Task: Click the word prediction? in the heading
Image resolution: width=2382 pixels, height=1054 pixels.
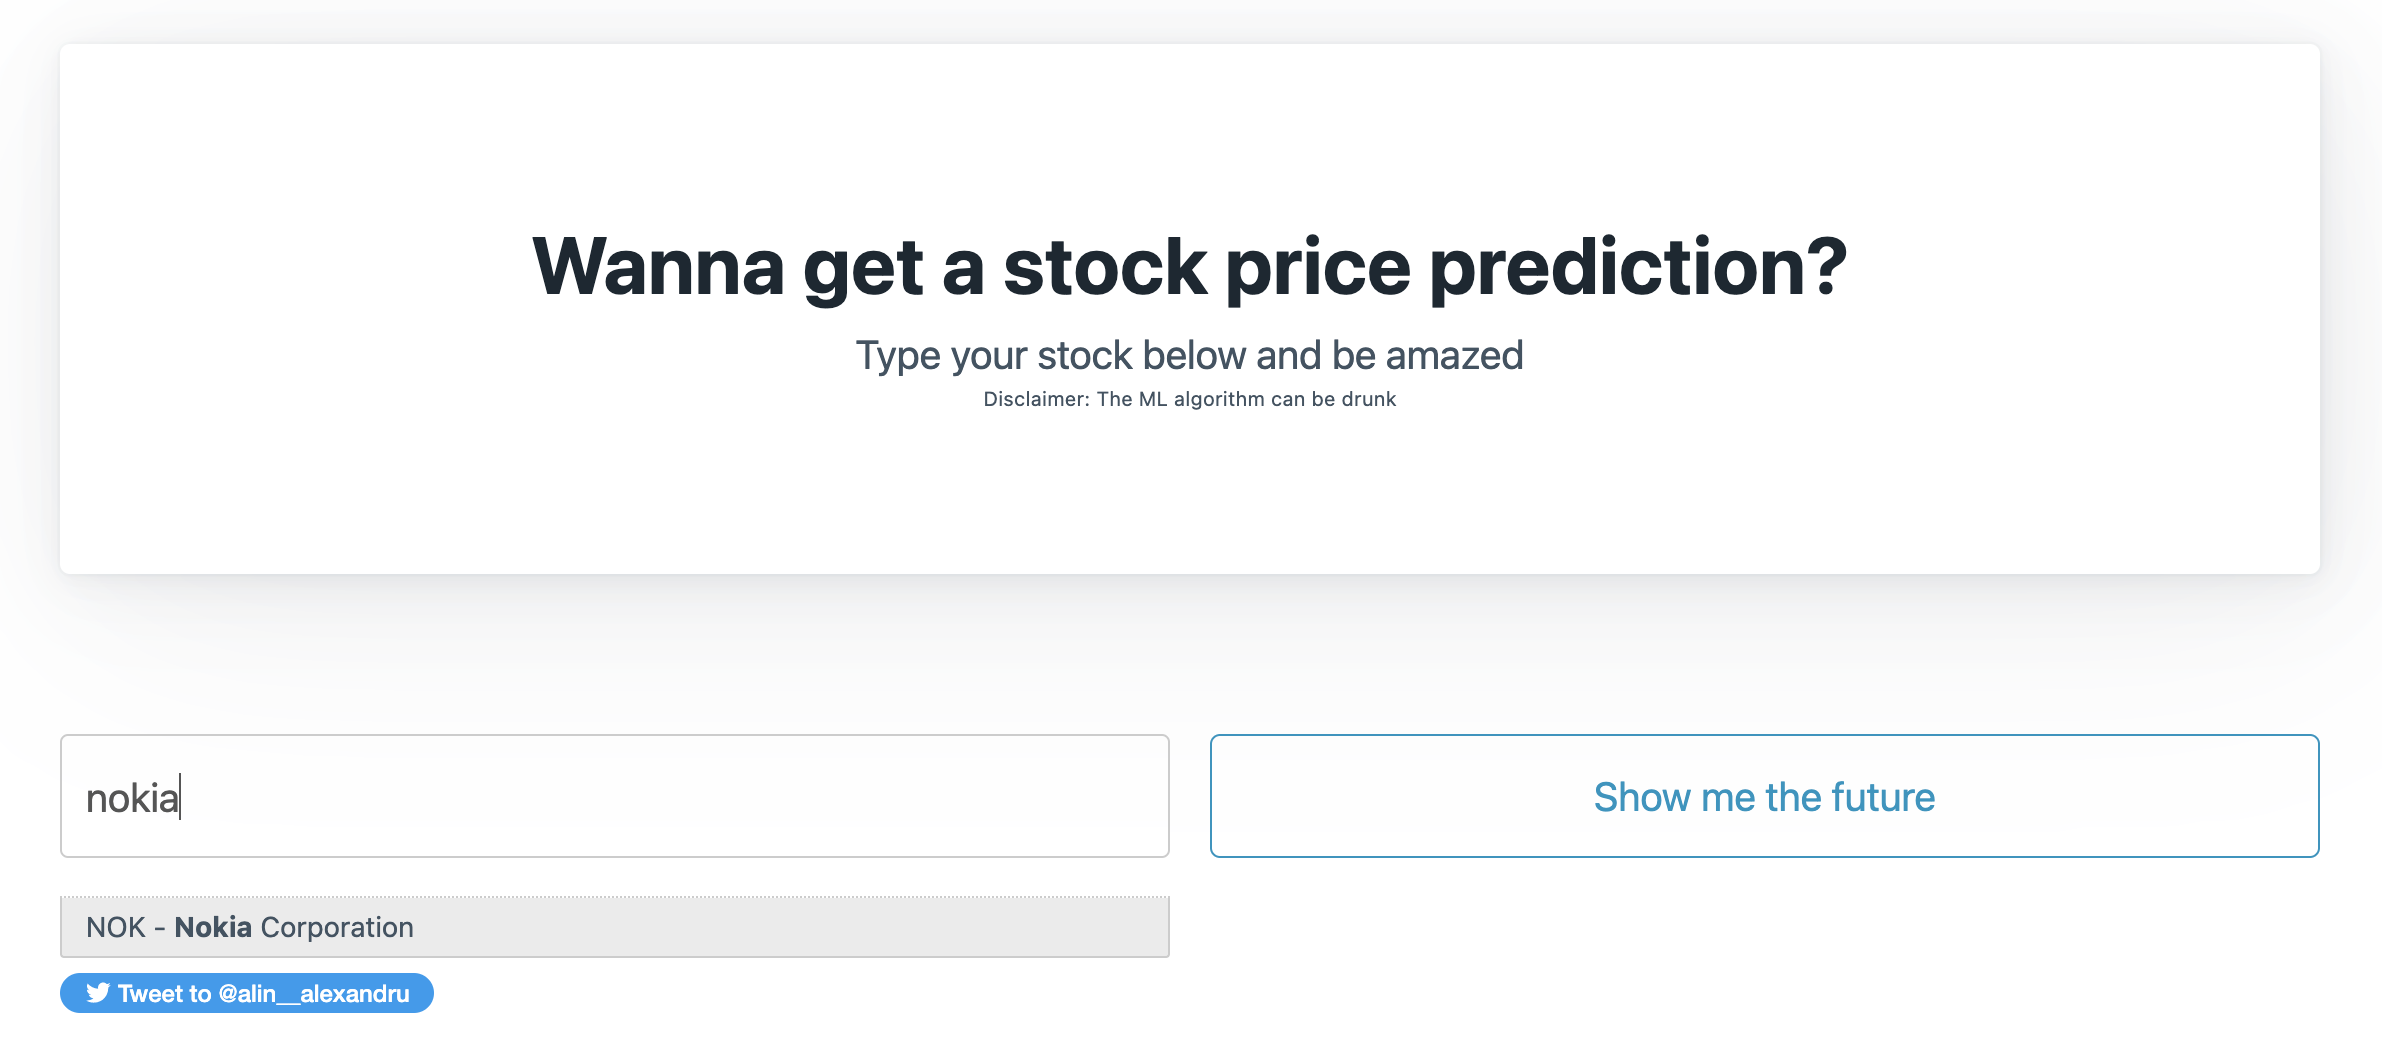Action: pyautogui.click(x=1638, y=268)
